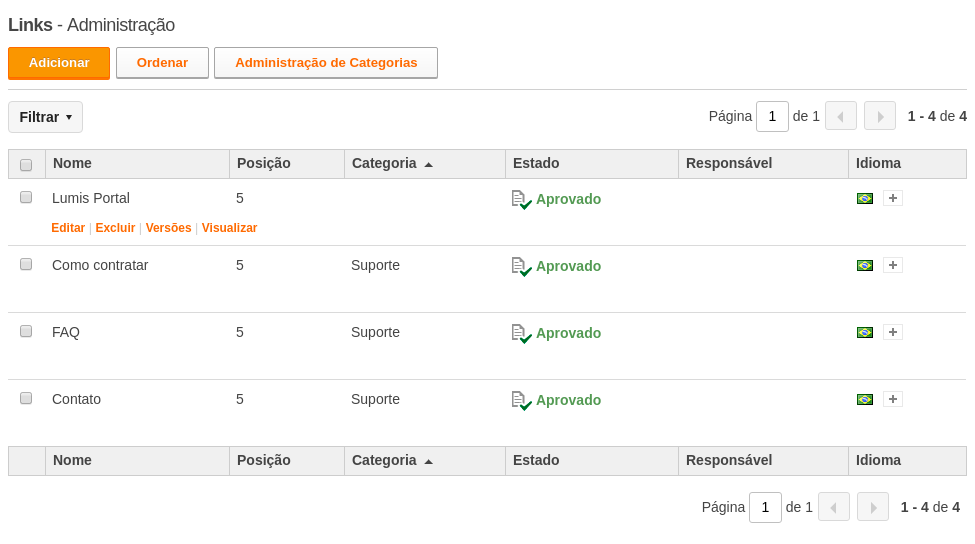975x544 pixels.
Task: Click the Brazil flag in the Contato row
Action: click(864, 399)
